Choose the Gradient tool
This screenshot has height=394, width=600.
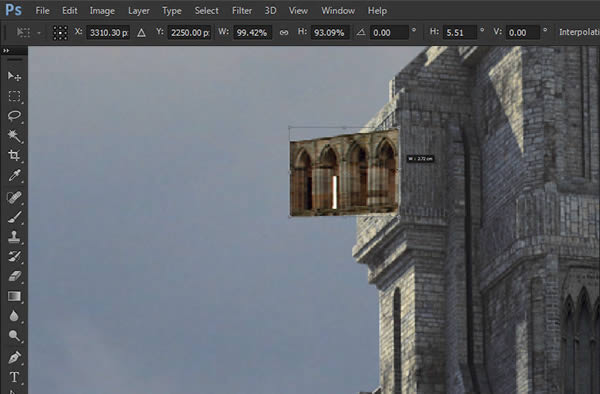[14, 296]
